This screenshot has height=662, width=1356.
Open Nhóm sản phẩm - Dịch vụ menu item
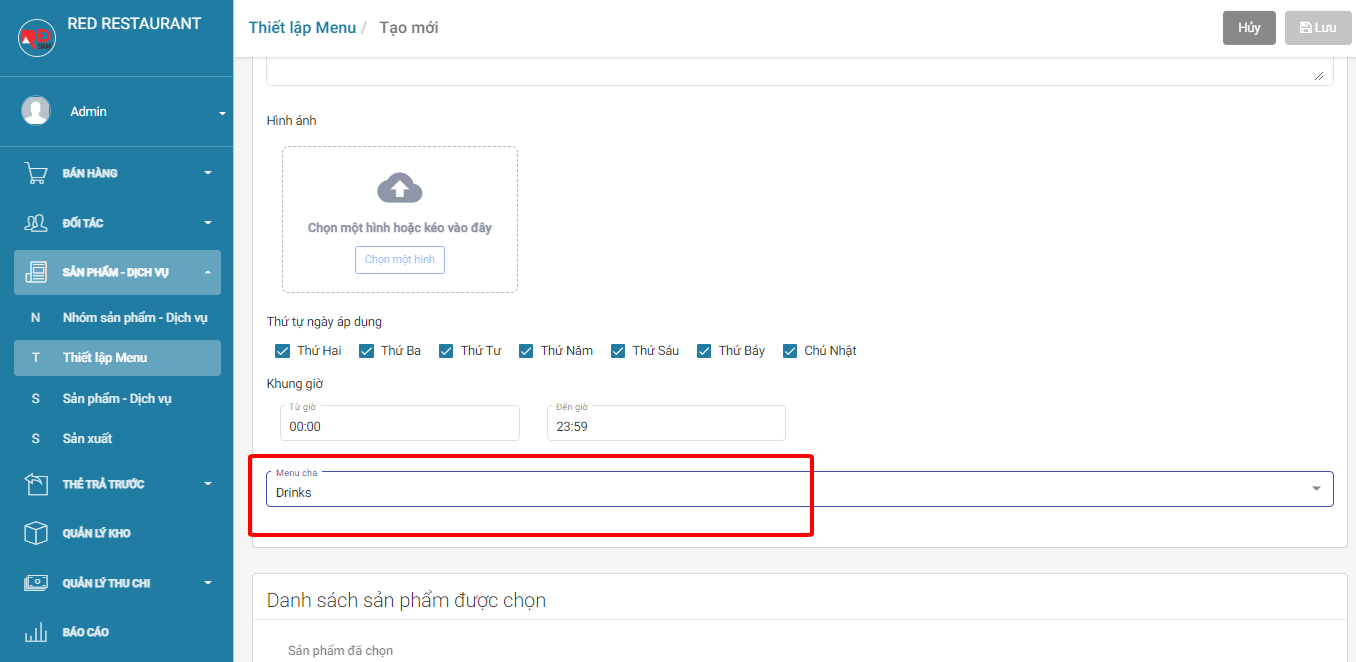tap(134, 317)
